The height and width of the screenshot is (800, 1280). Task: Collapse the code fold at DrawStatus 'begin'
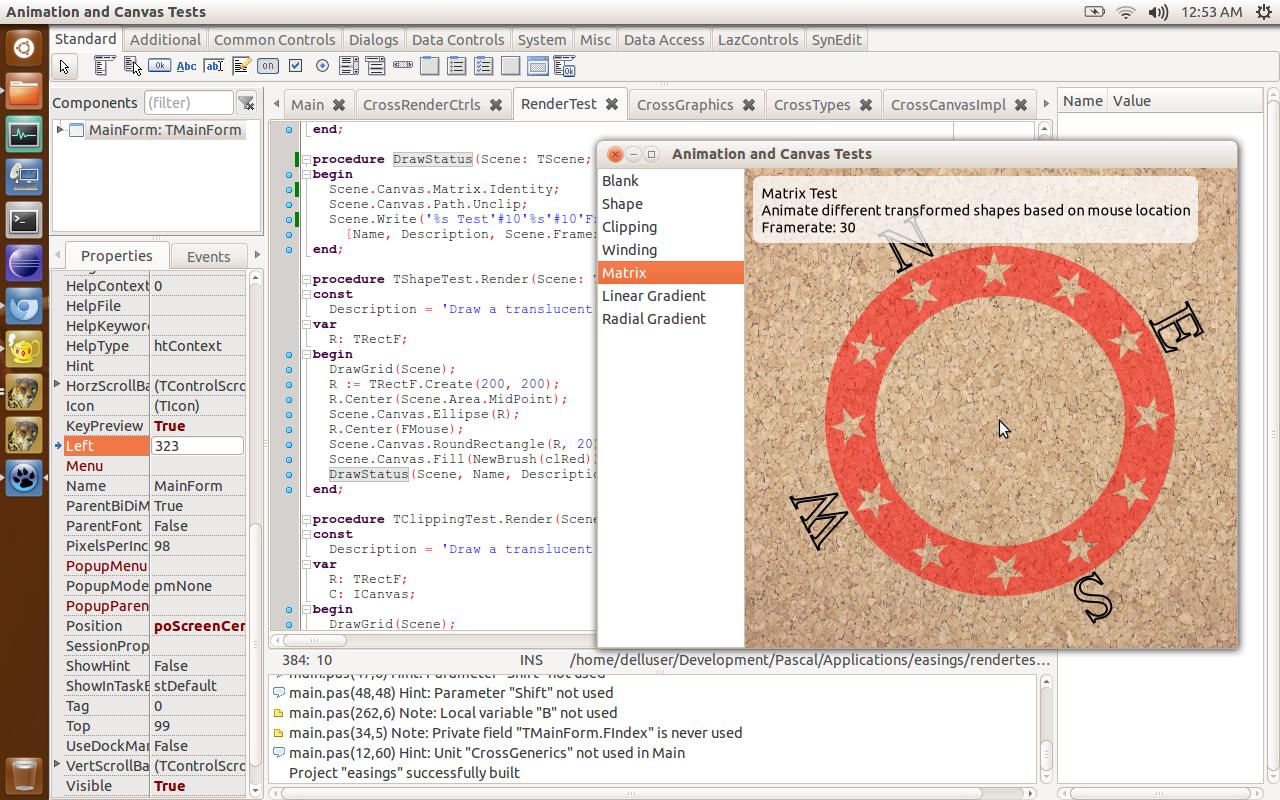pos(306,174)
